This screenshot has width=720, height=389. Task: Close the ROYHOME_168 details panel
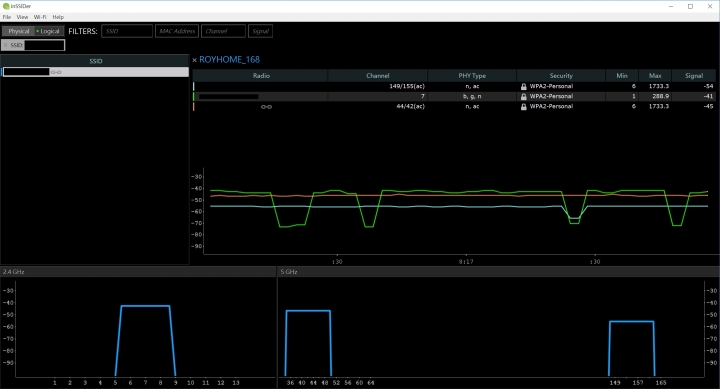(195, 60)
